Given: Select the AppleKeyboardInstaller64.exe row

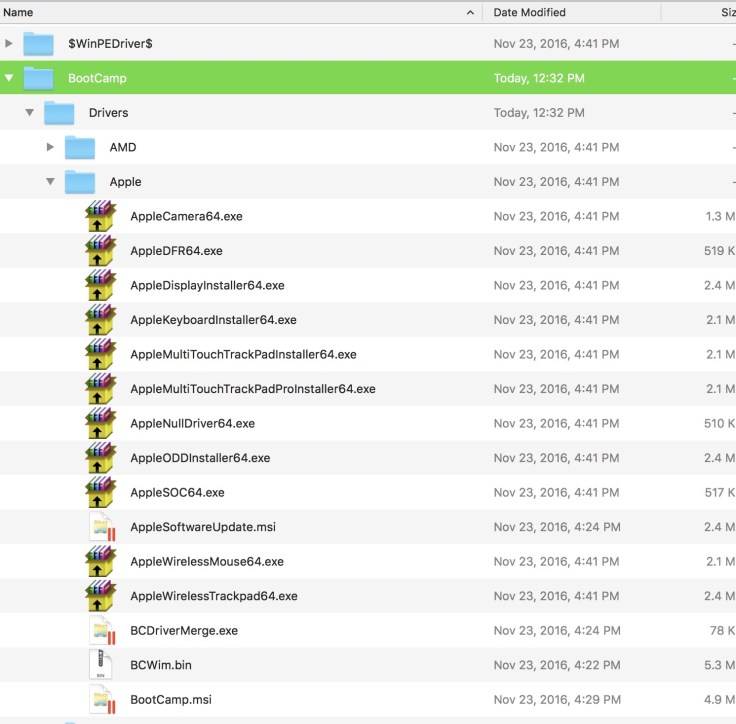Looking at the screenshot, I should pos(213,320).
